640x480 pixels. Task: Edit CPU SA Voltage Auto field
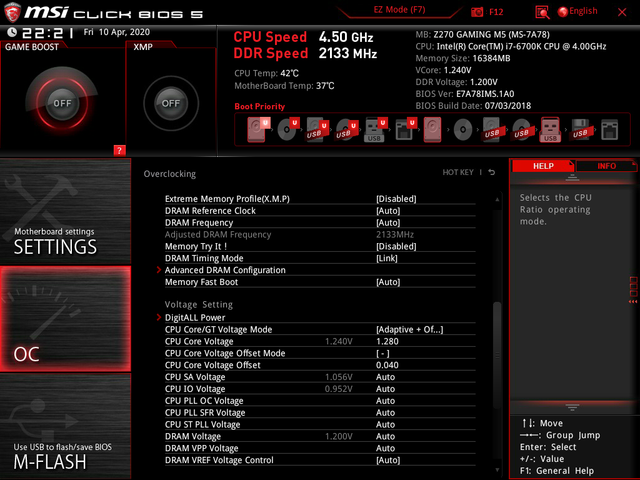pos(385,377)
